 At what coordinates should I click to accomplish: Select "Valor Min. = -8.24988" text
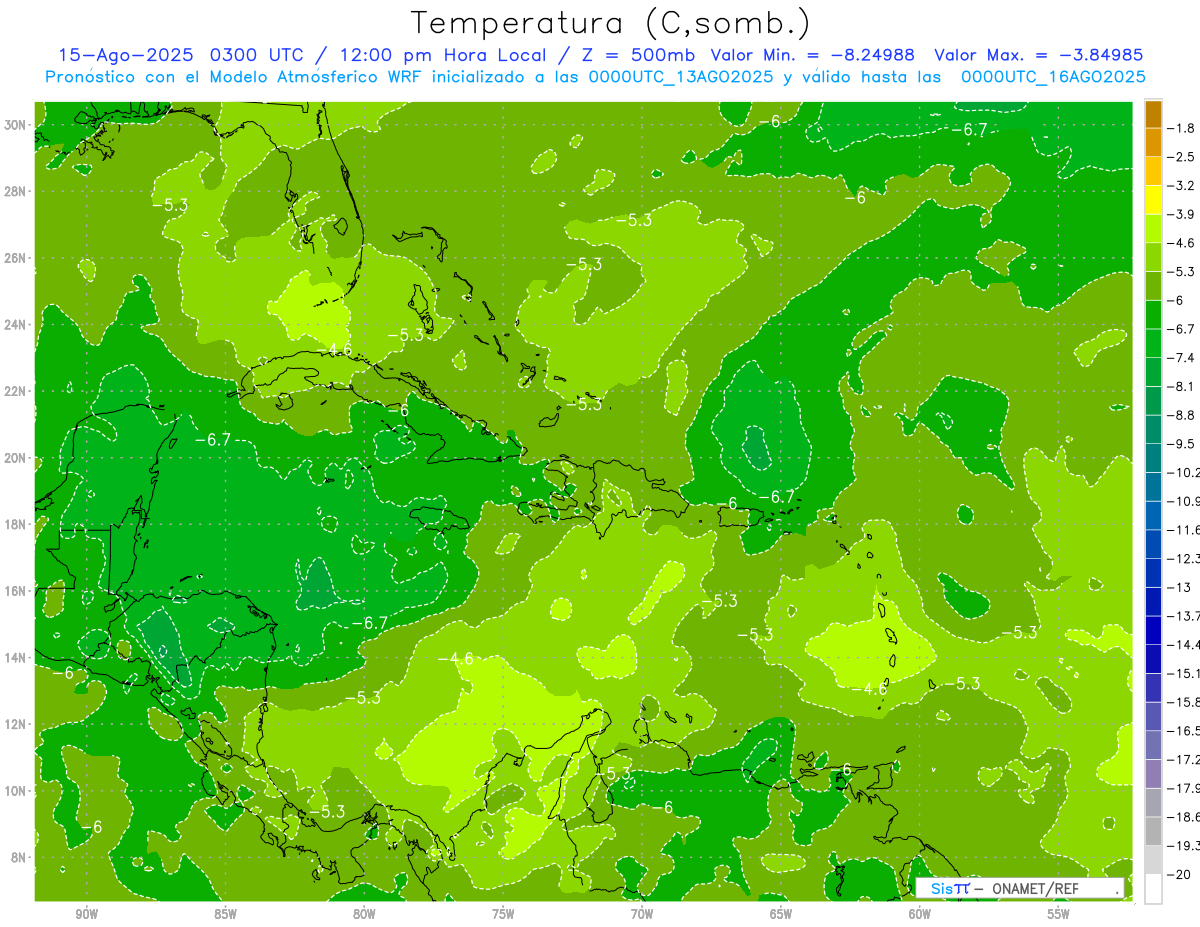[x=812, y=55]
